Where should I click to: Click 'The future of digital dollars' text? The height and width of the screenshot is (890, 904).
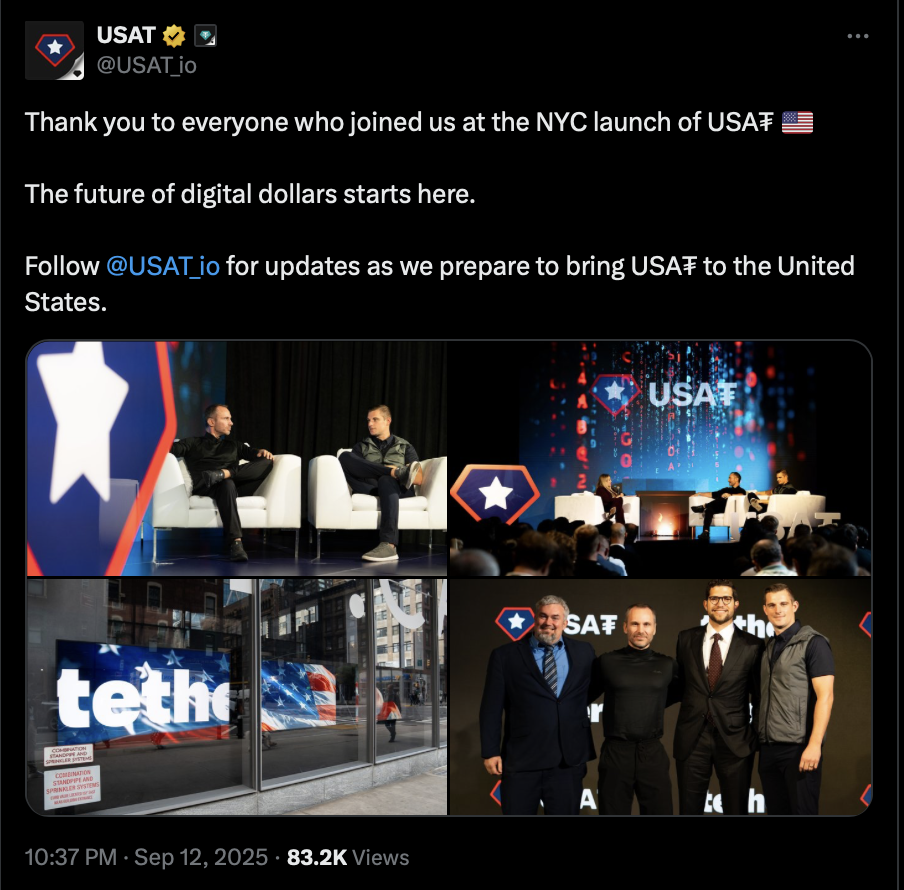click(250, 194)
